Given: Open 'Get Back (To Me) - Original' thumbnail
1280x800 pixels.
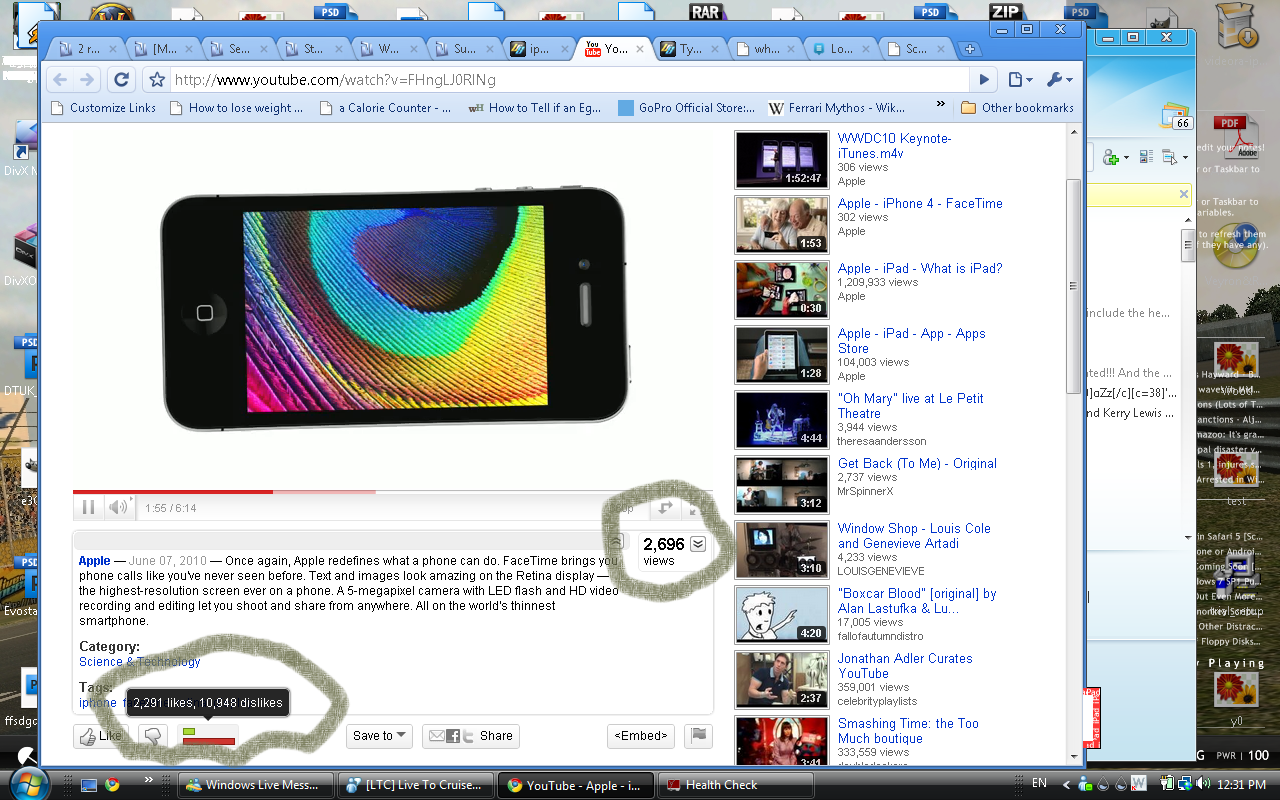Looking at the screenshot, I should (782, 485).
